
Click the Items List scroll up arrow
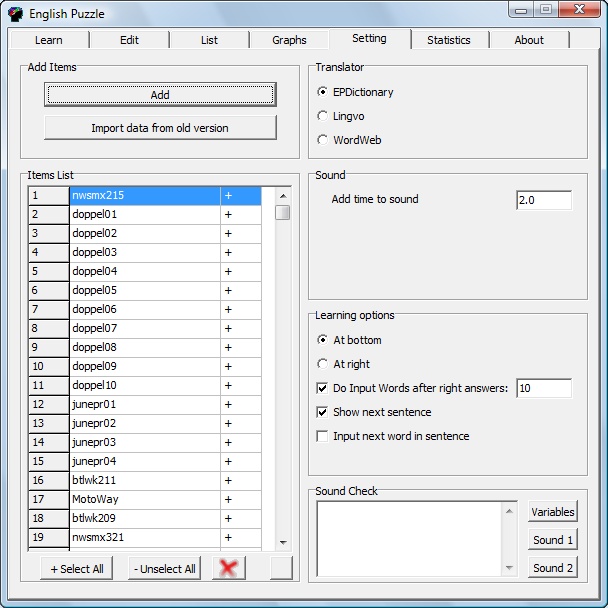coord(283,196)
